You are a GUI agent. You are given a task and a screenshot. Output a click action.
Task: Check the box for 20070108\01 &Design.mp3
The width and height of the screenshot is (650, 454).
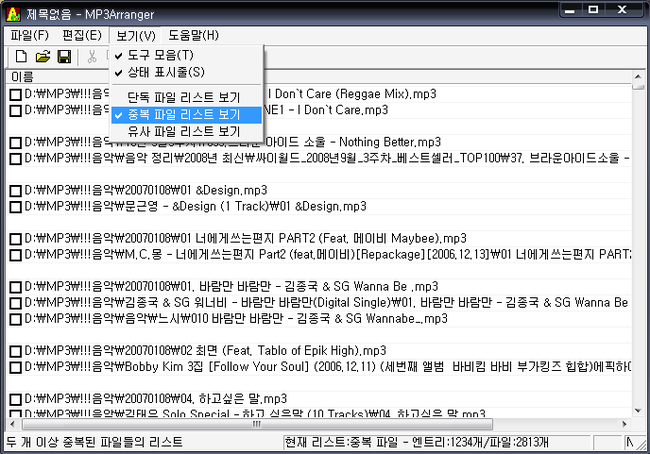tap(16, 191)
